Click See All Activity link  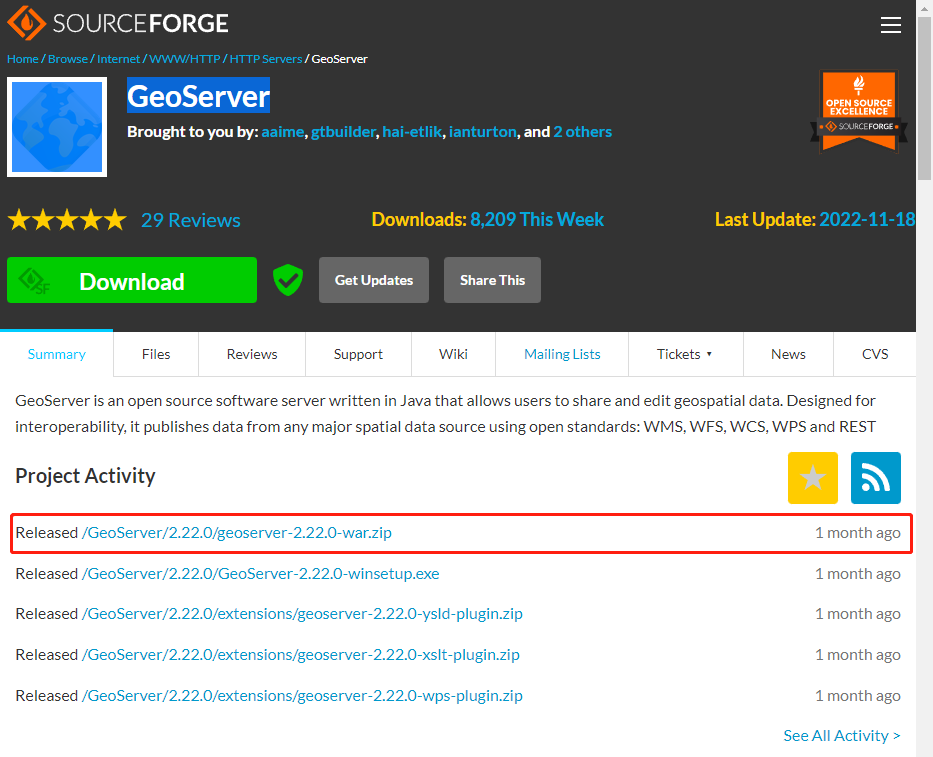(841, 736)
